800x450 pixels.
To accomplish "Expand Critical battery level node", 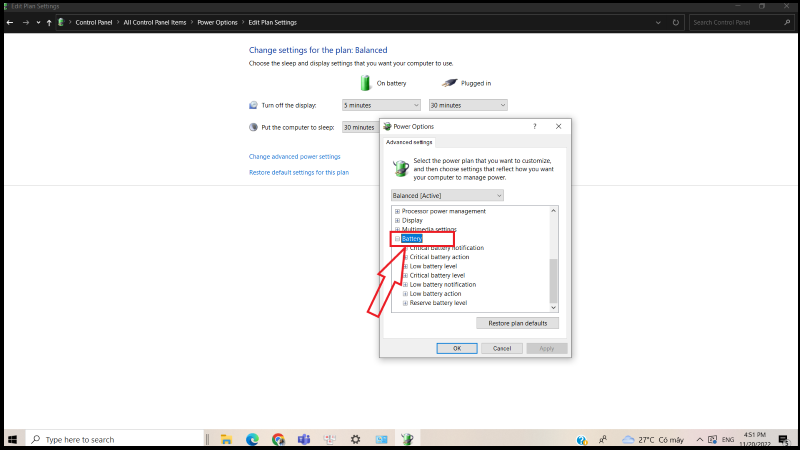I will [405, 276].
